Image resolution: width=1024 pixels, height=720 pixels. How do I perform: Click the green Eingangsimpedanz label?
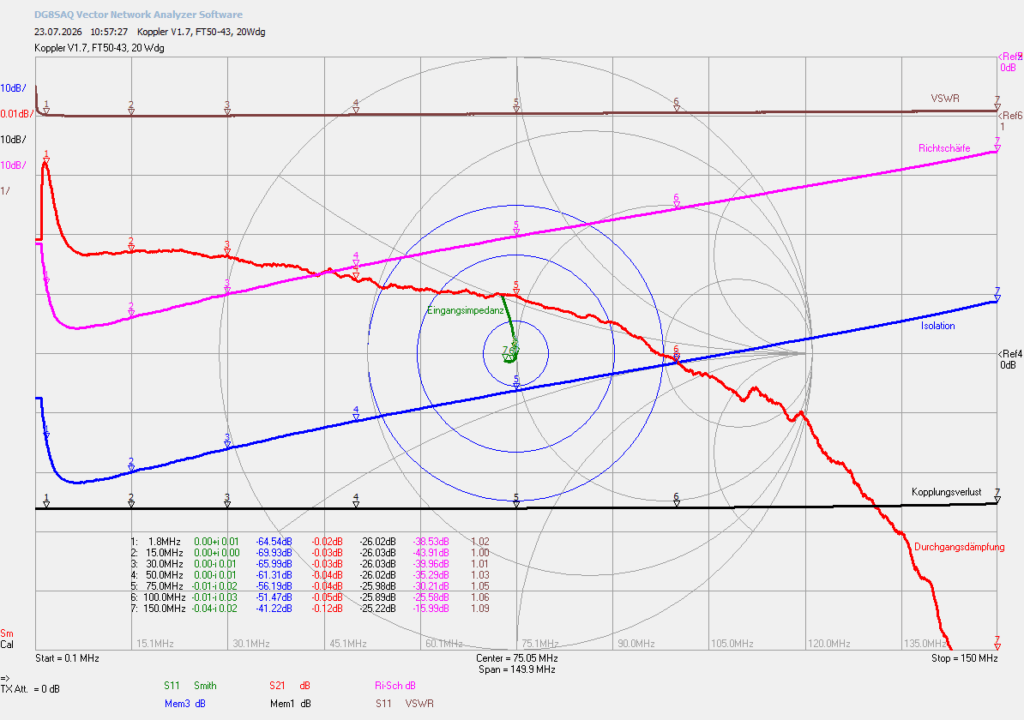[466, 311]
